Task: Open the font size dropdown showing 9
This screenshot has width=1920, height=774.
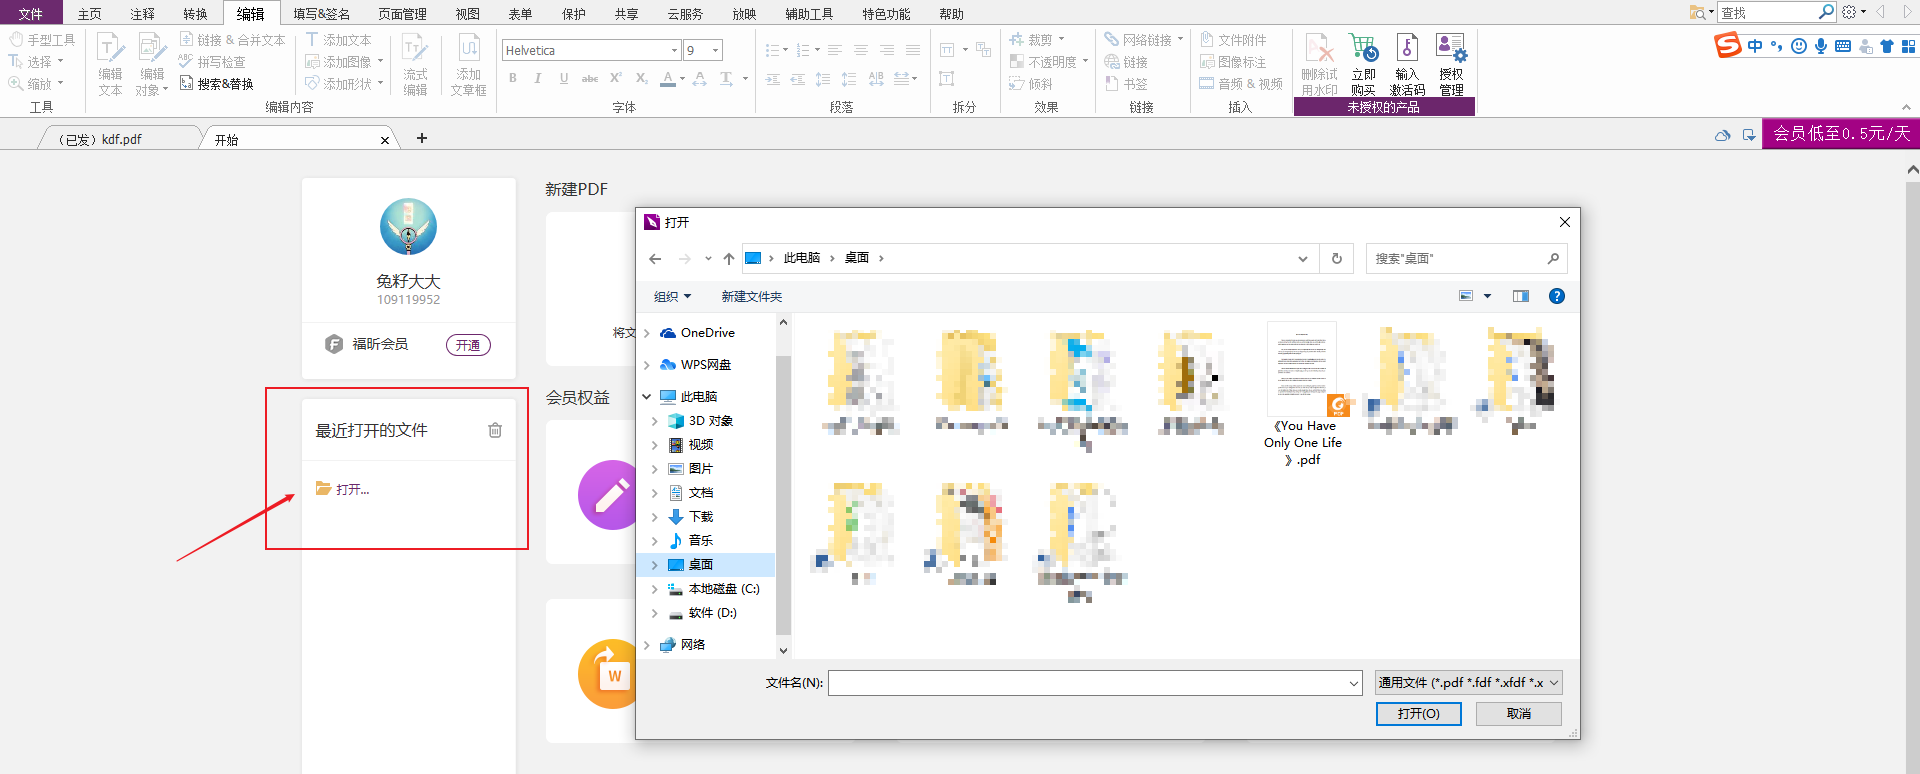Action: [716, 50]
